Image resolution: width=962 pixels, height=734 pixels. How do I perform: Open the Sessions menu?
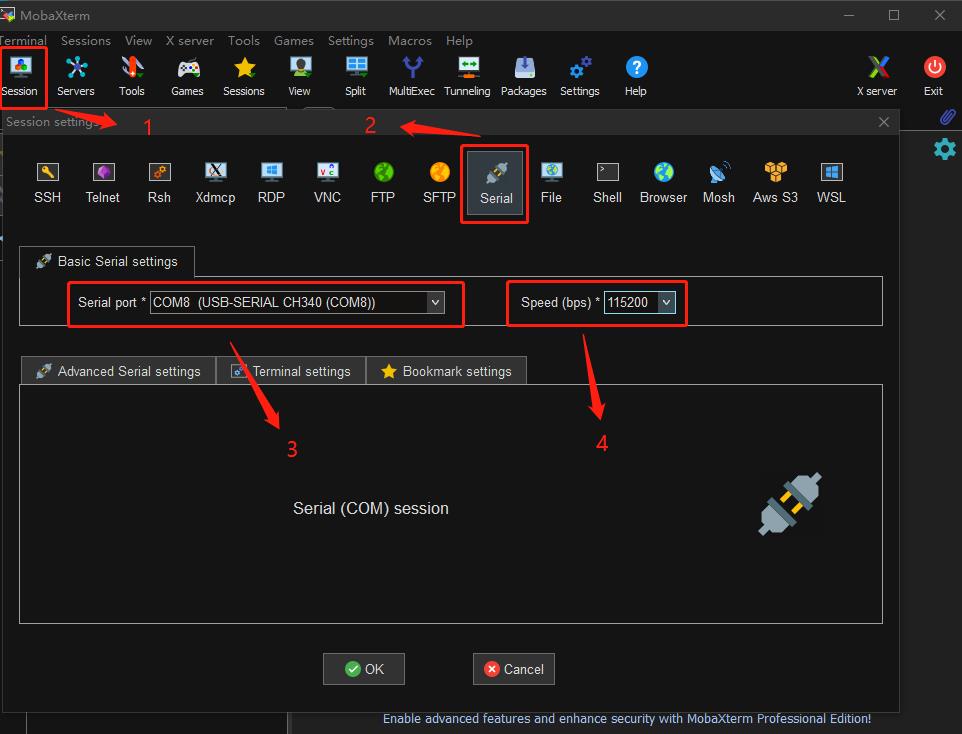[x=86, y=41]
